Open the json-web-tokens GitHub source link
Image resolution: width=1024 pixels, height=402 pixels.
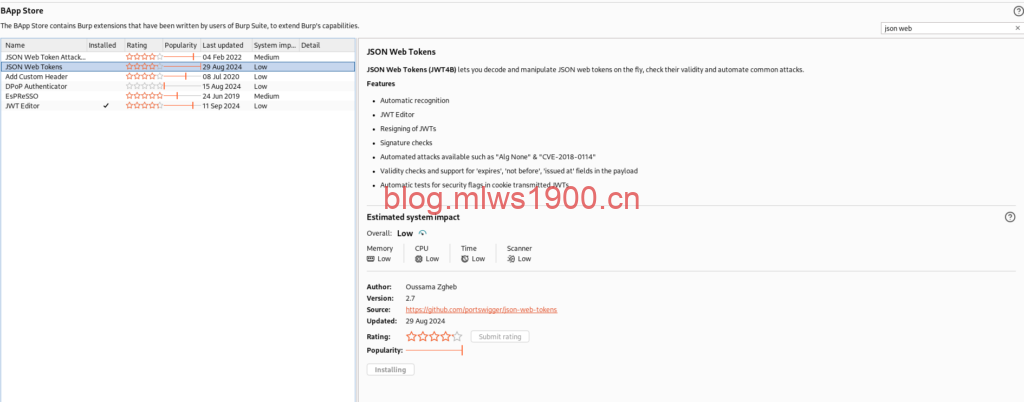(x=481, y=309)
